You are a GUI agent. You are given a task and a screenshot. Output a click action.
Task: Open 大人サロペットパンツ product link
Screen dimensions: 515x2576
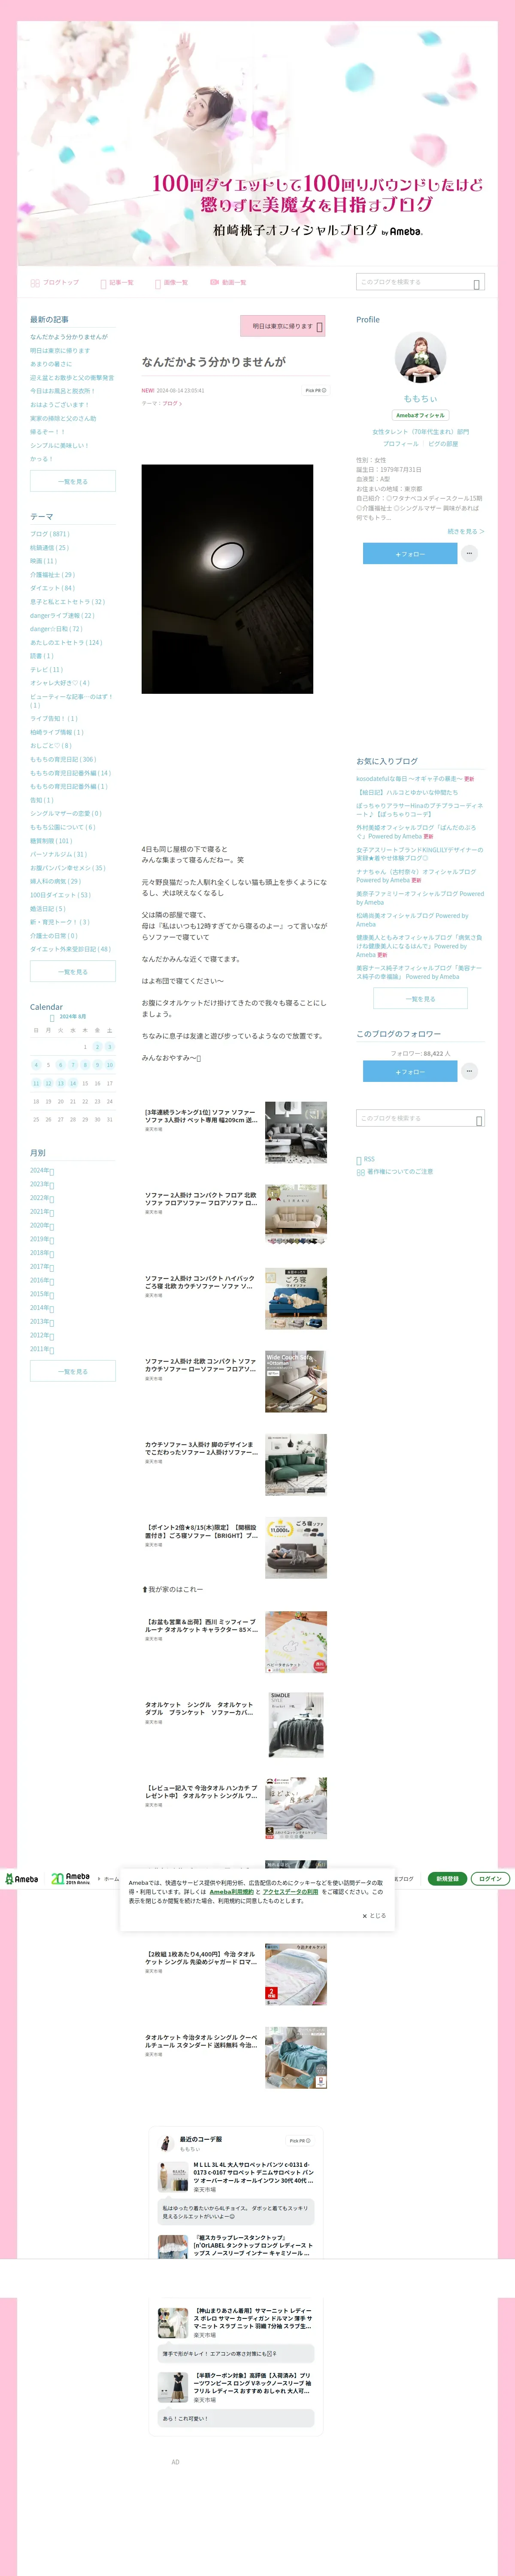[x=253, y=2173]
